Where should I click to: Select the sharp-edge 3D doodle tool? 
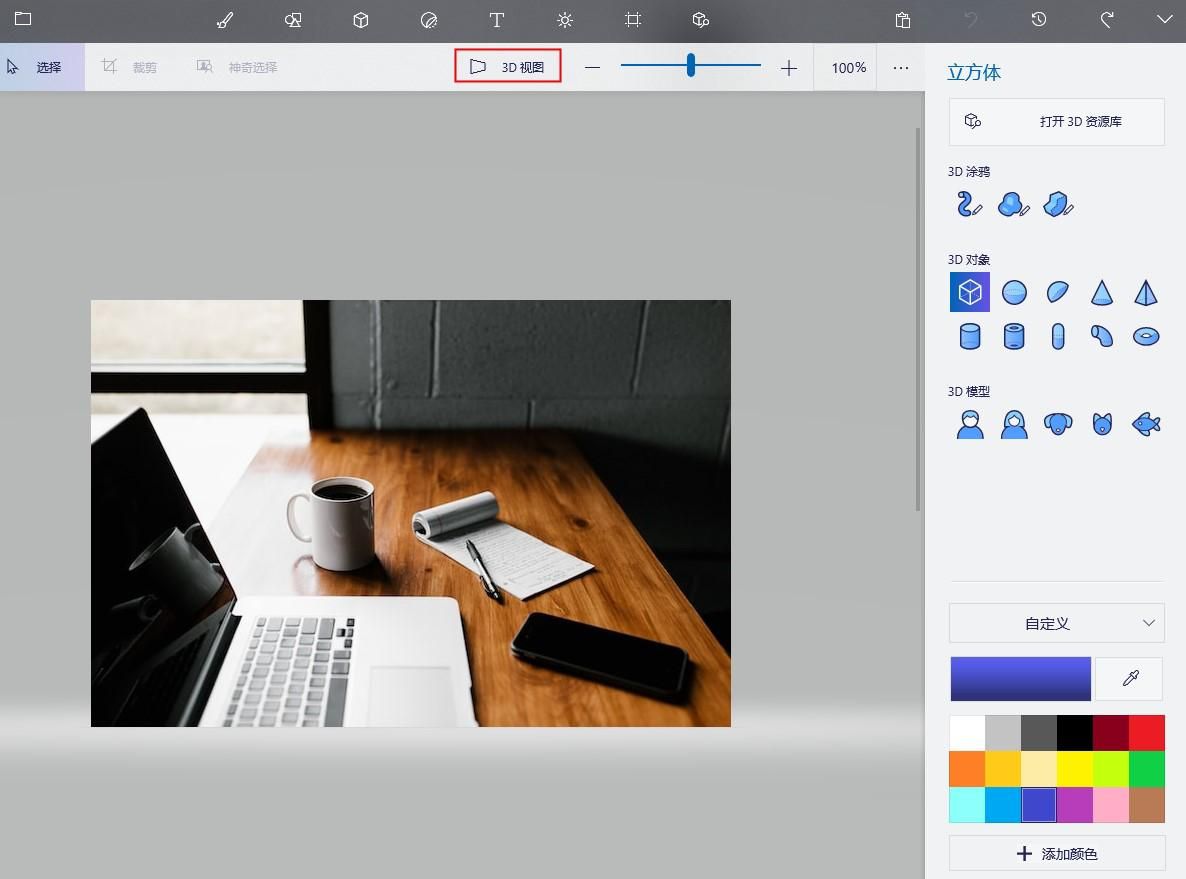[1058, 204]
